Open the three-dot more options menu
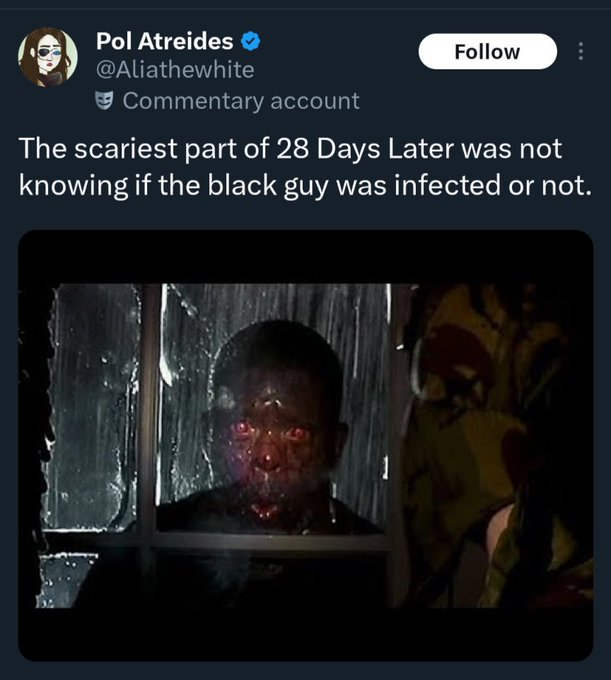The width and height of the screenshot is (611, 680). (x=581, y=51)
